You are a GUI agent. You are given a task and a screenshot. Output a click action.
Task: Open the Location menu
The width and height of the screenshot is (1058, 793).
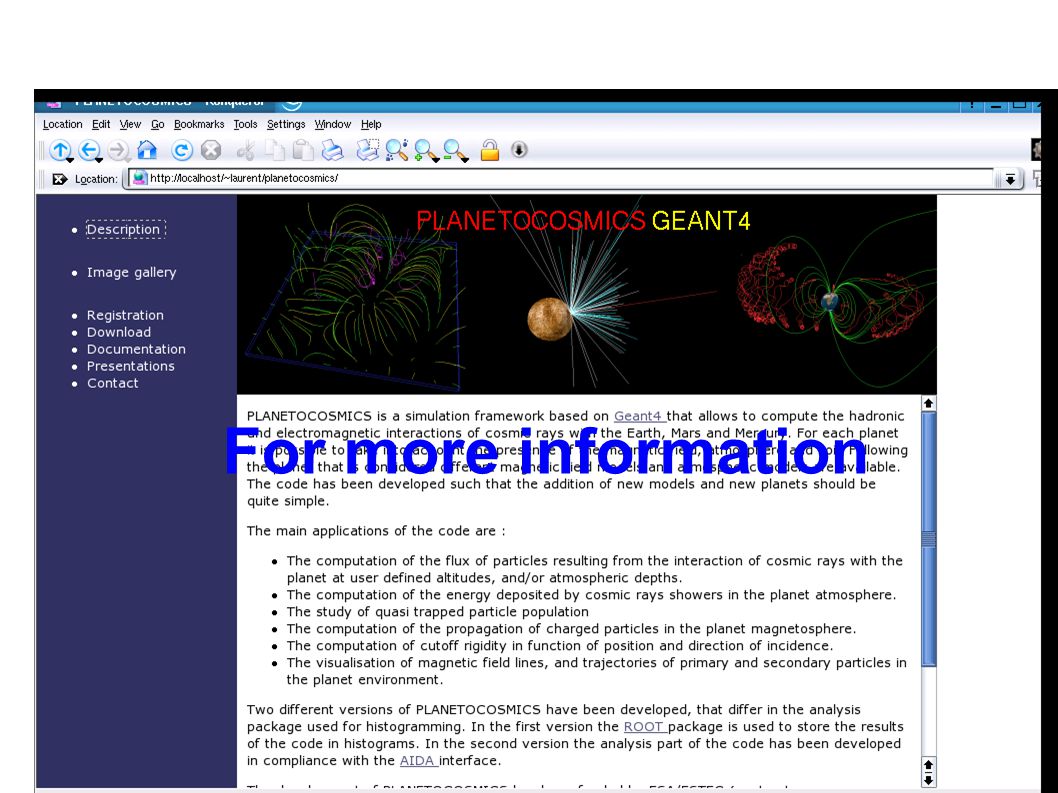[x=62, y=124]
